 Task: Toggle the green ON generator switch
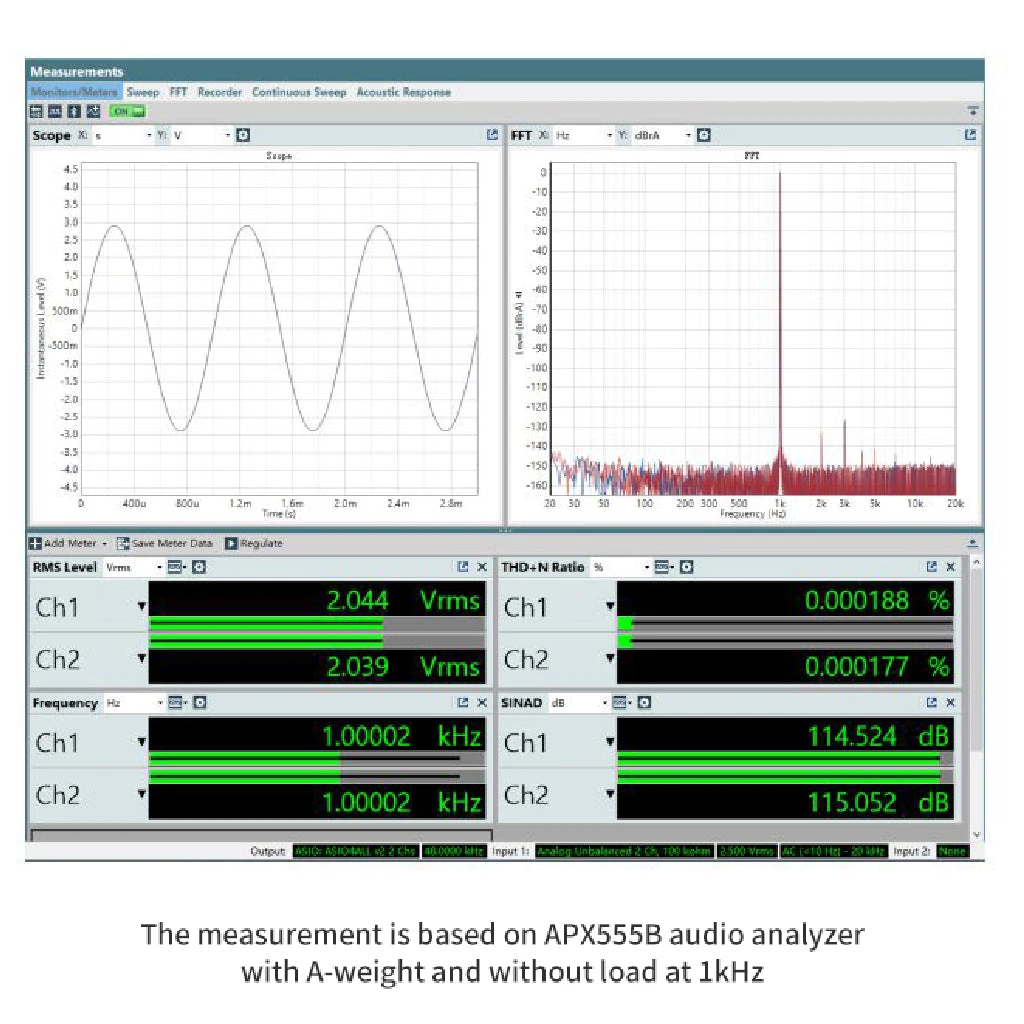click(128, 111)
